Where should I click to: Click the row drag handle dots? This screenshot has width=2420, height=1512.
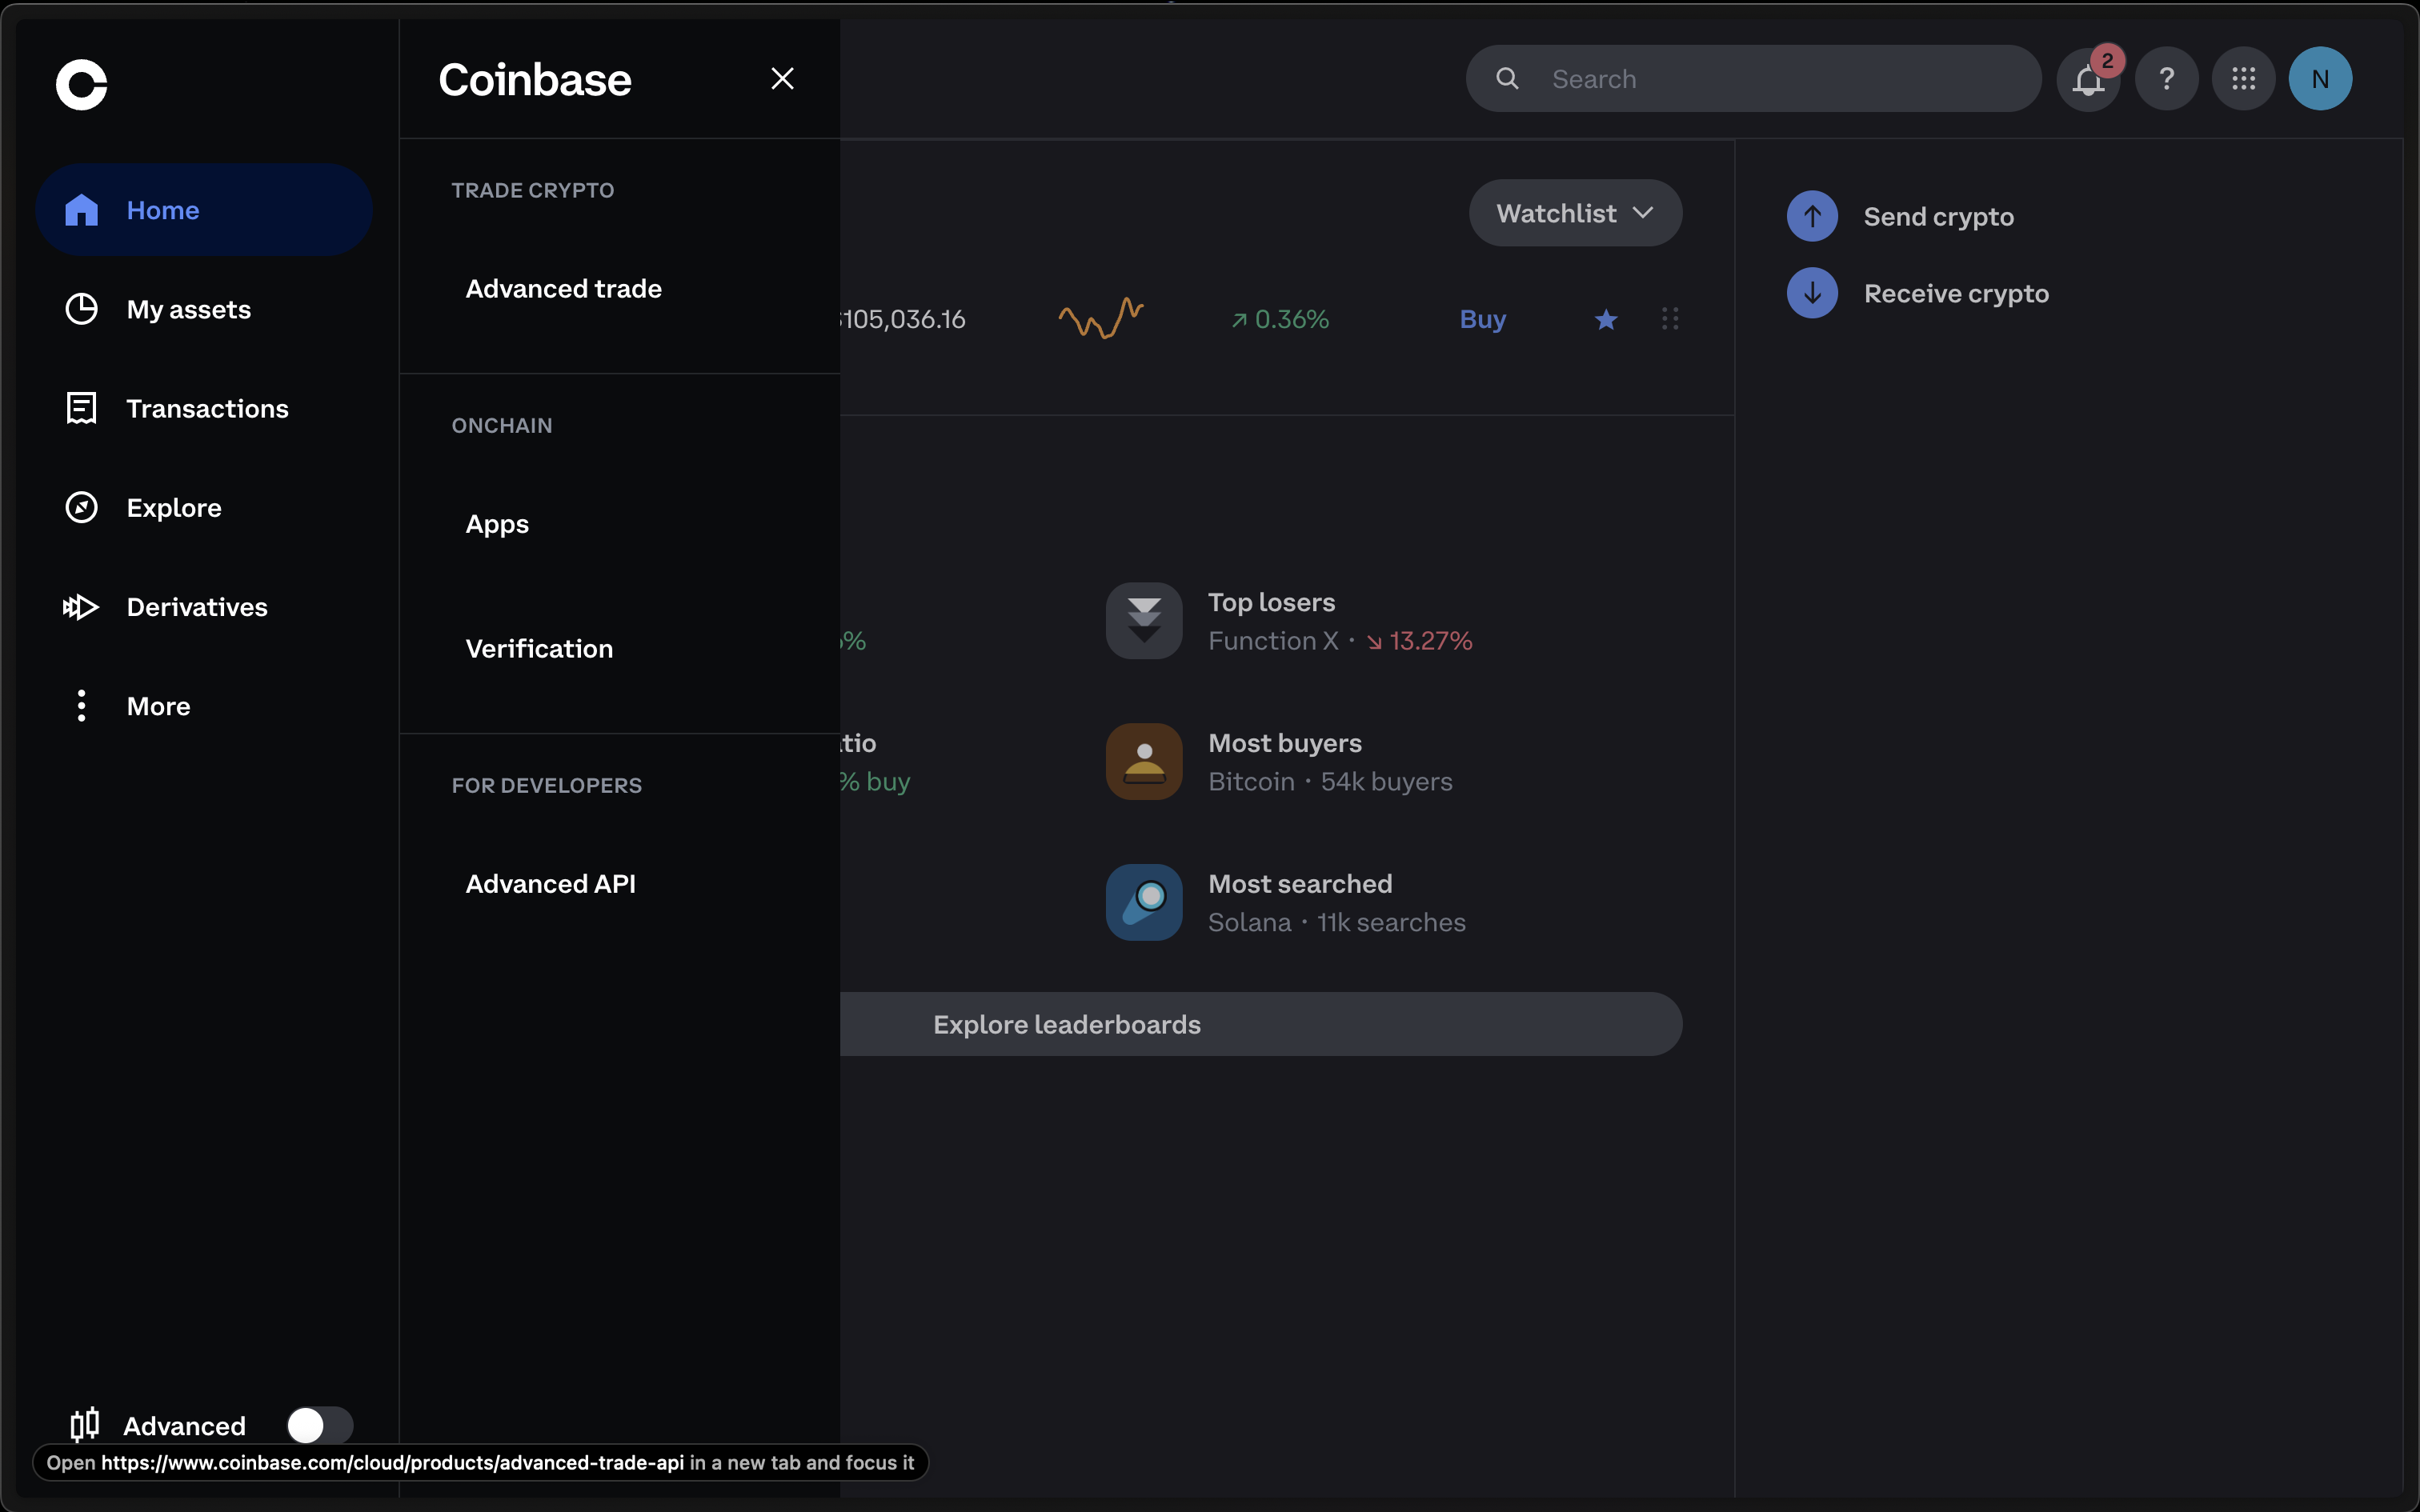pyautogui.click(x=1670, y=319)
